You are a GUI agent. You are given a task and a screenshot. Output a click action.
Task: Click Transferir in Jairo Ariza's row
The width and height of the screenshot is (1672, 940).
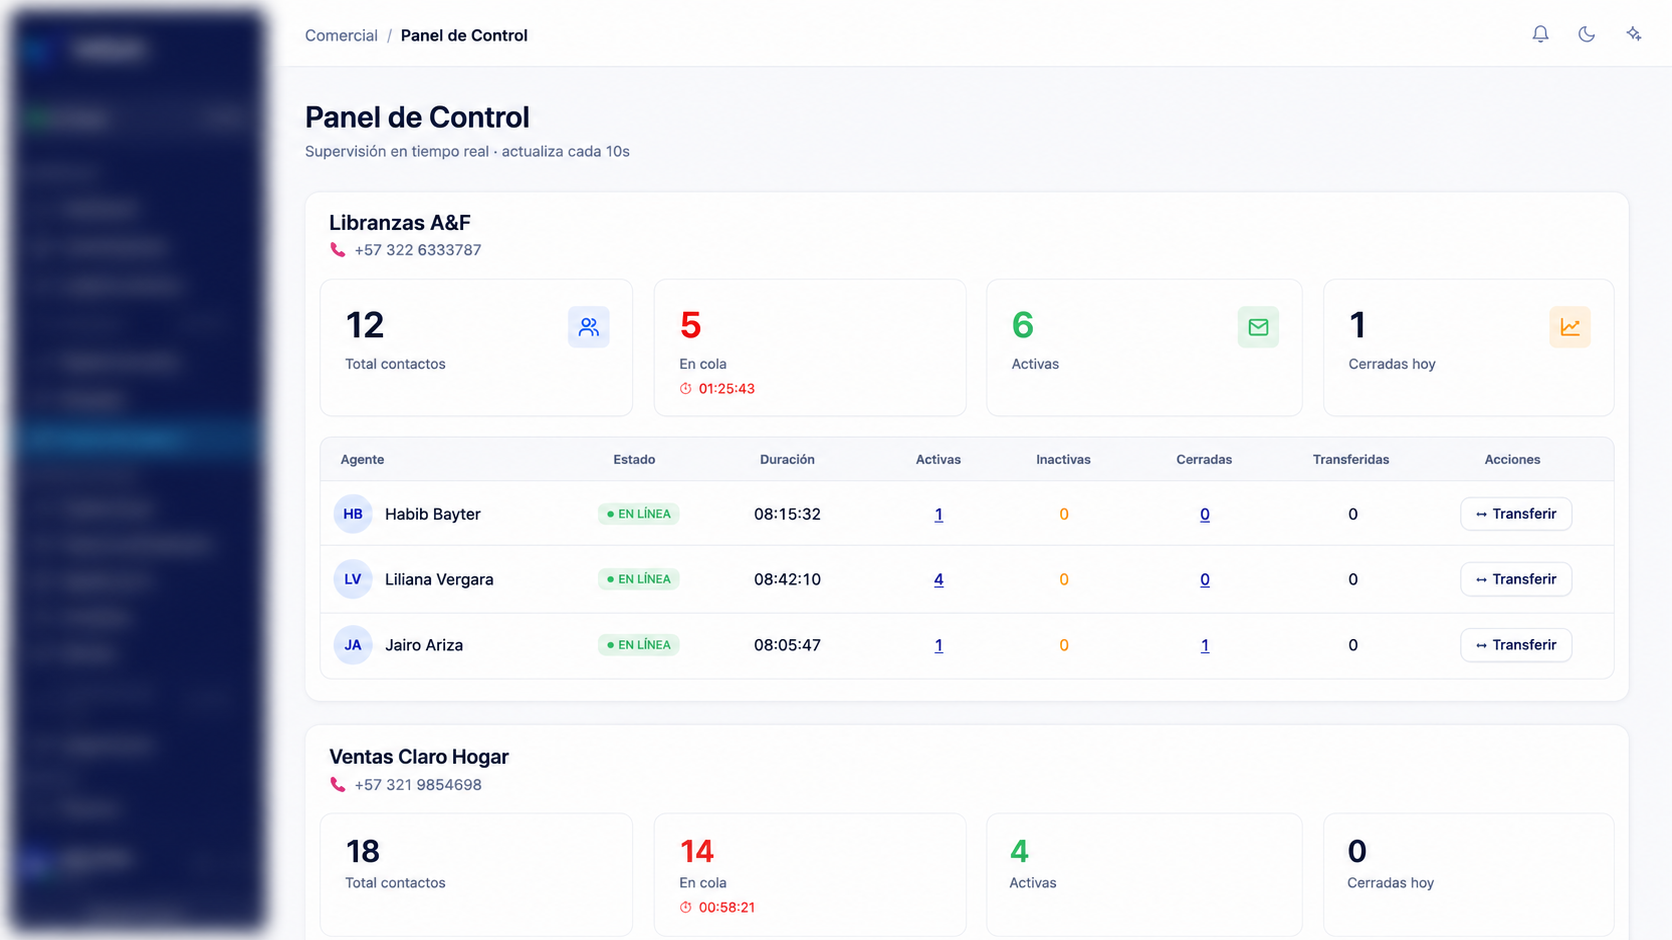pyautogui.click(x=1516, y=645)
